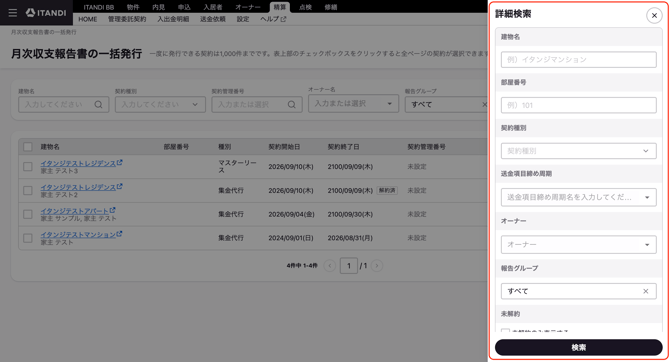
Task: Click the 2024/09/01(日) start date
Action: [x=291, y=238]
